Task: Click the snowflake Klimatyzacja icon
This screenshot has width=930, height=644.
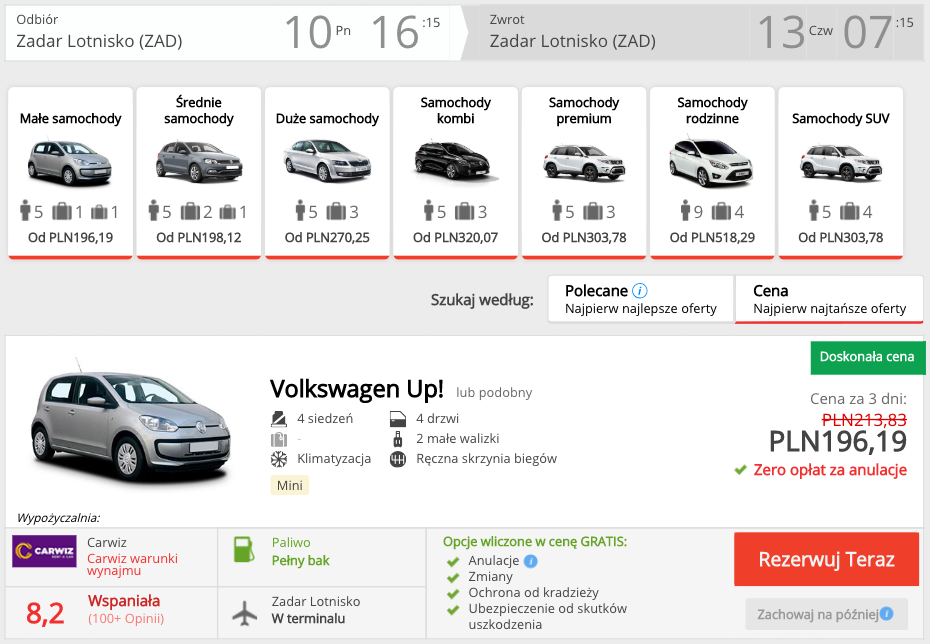Action: 277,458
